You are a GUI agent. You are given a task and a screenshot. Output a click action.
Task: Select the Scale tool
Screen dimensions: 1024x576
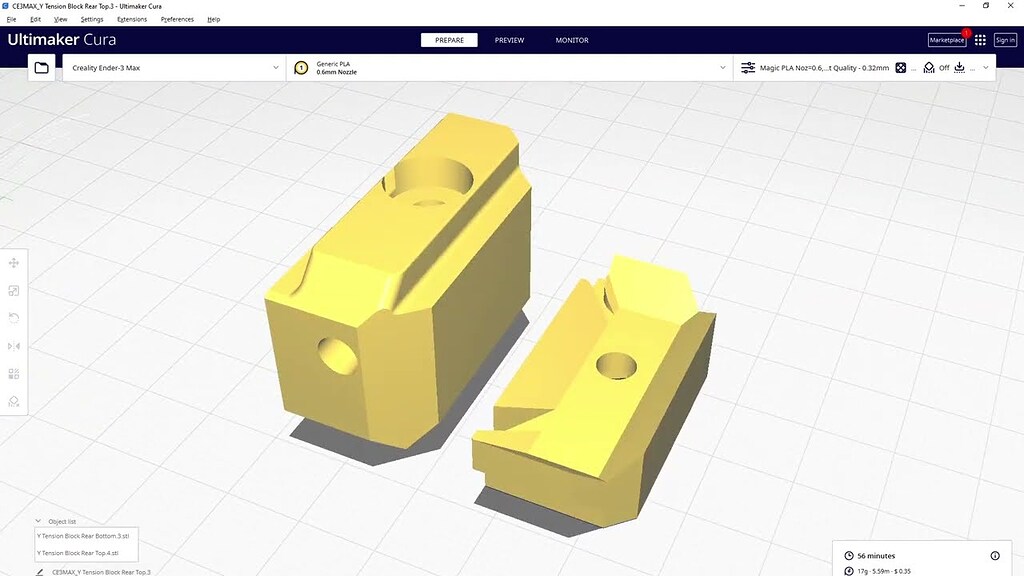click(14, 290)
